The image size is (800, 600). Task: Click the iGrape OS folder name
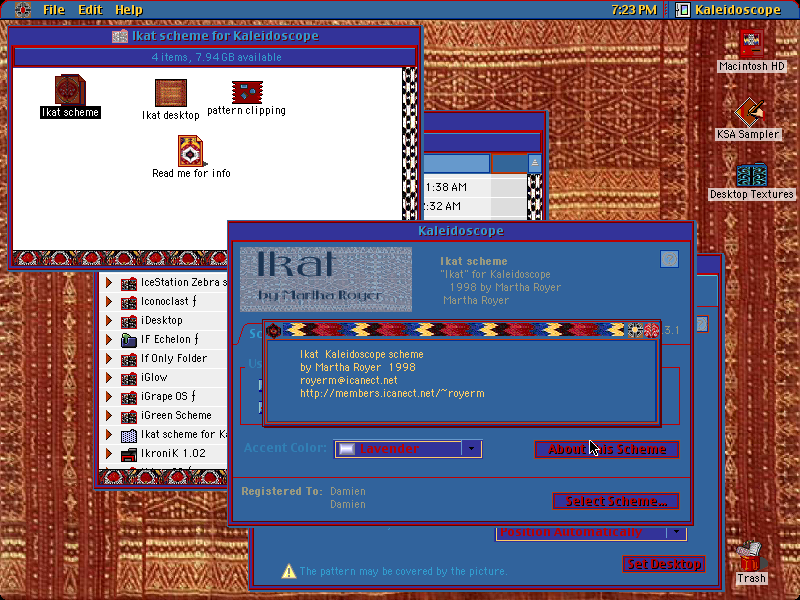pyautogui.click(x=168, y=396)
